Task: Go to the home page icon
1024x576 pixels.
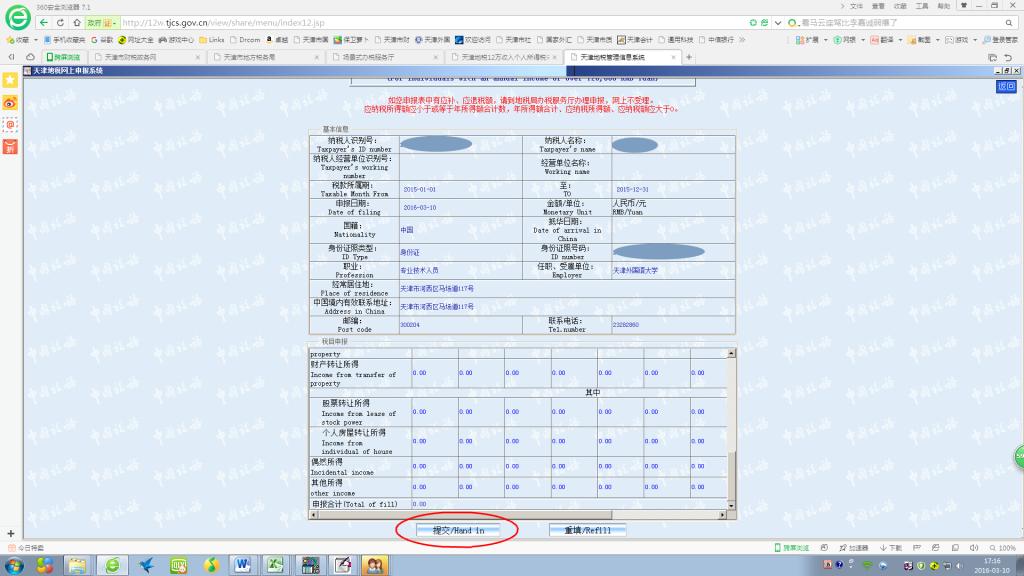Action: coord(77,22)
